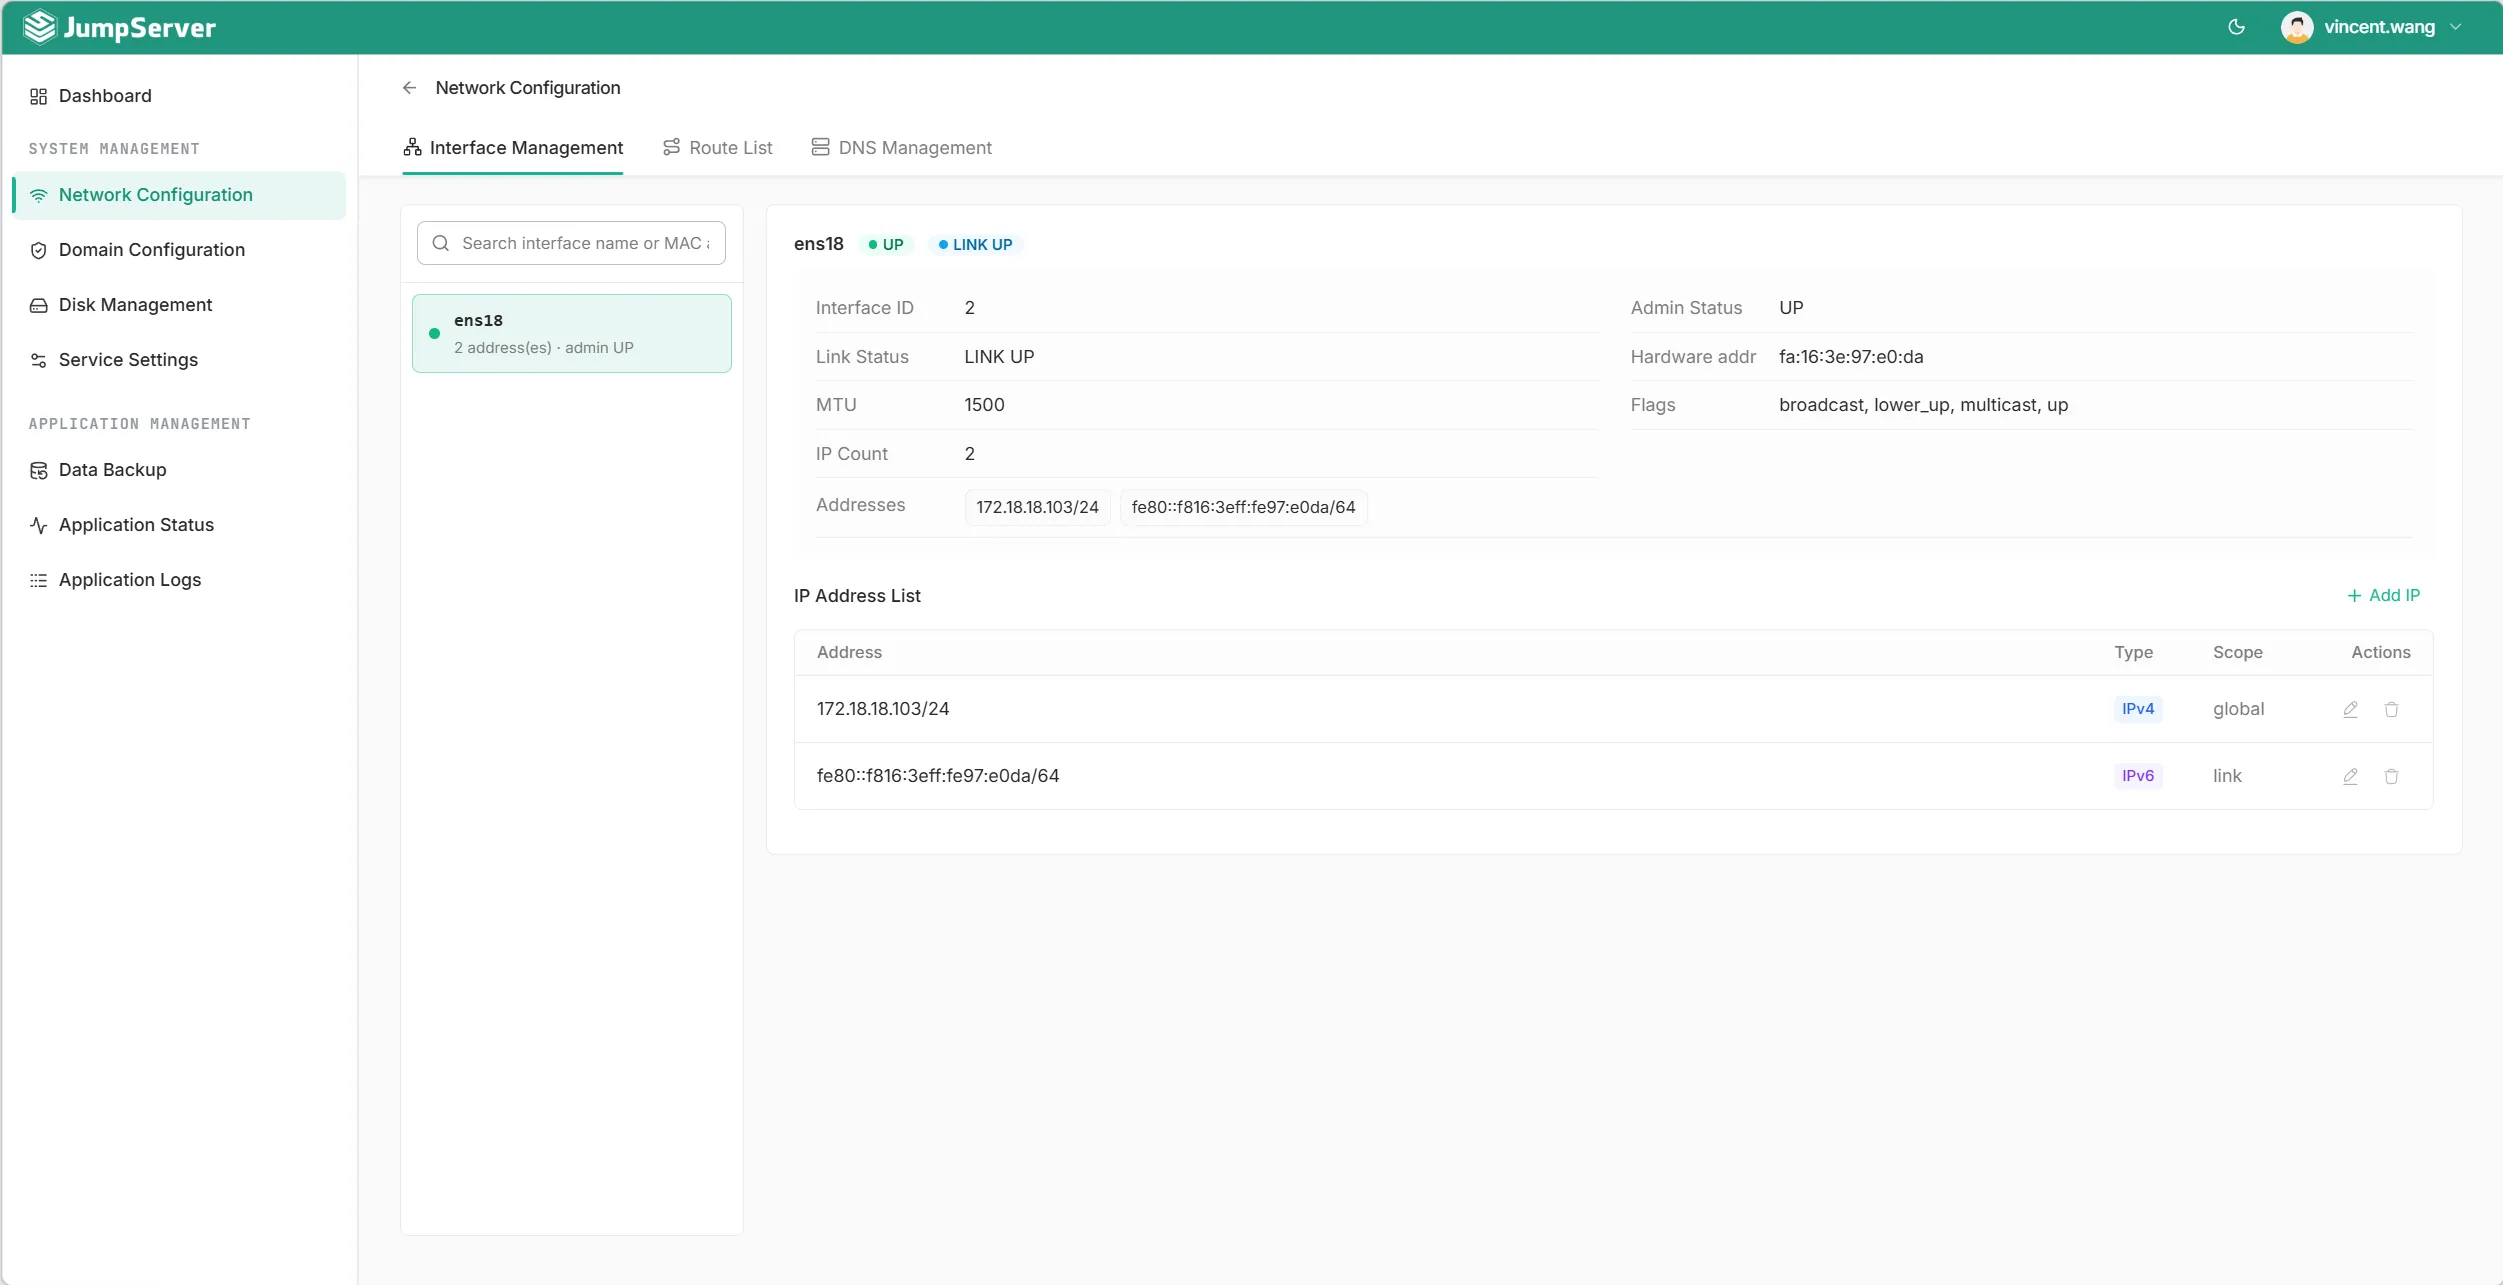Click the IP Address List heading
Screen dimensions: 2503x1285
click(x=857, y=596)
